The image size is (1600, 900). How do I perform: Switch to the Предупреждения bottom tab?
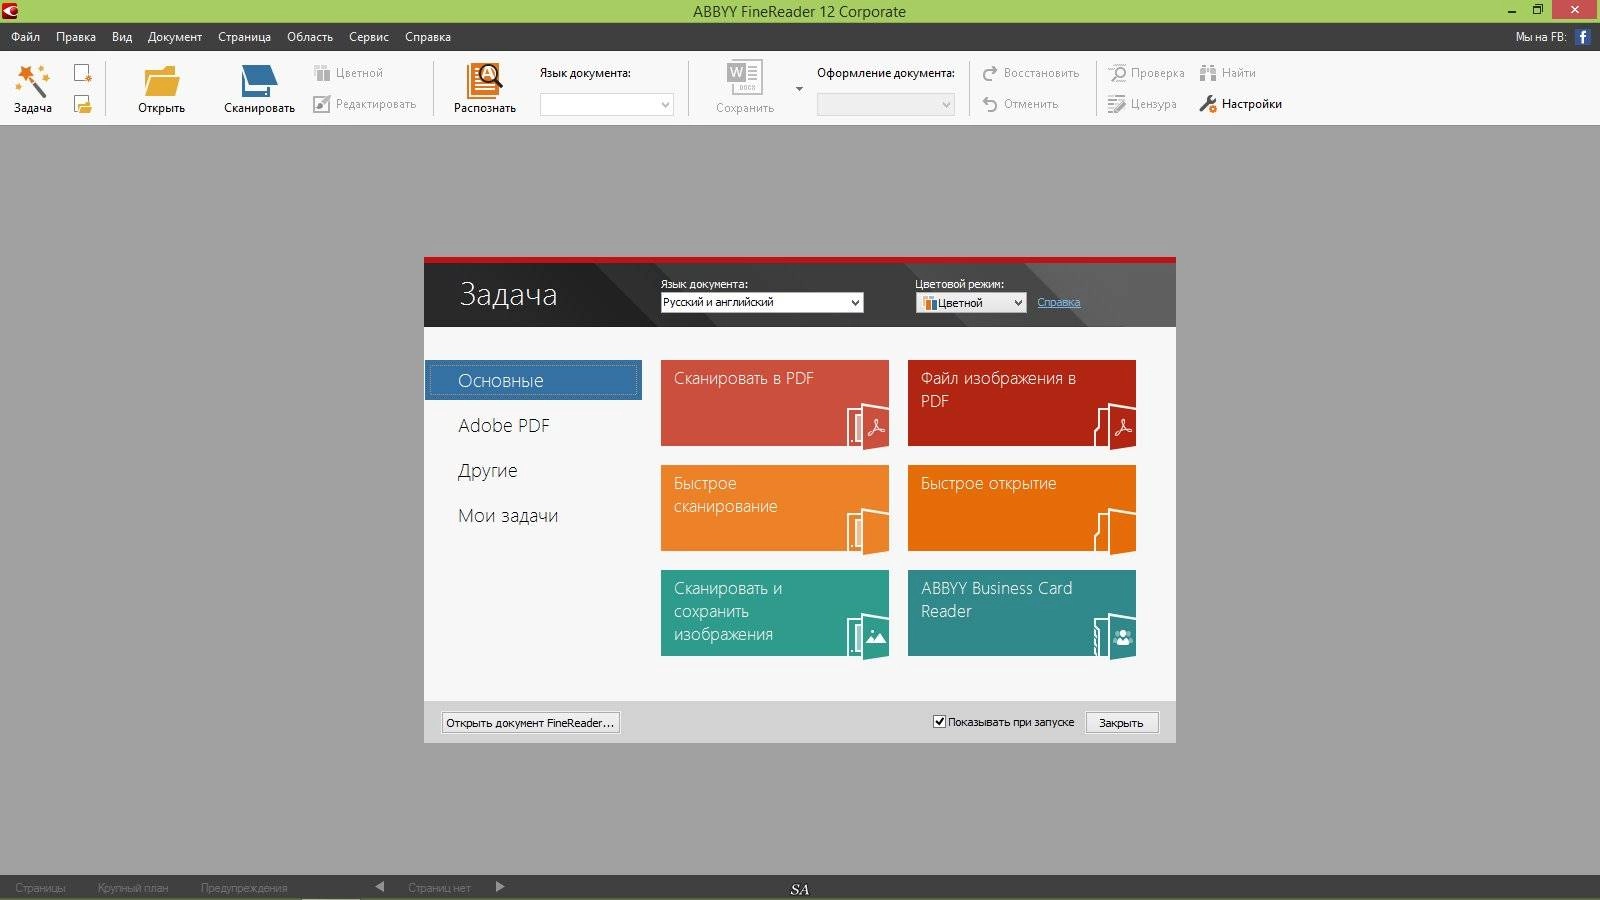244,887
